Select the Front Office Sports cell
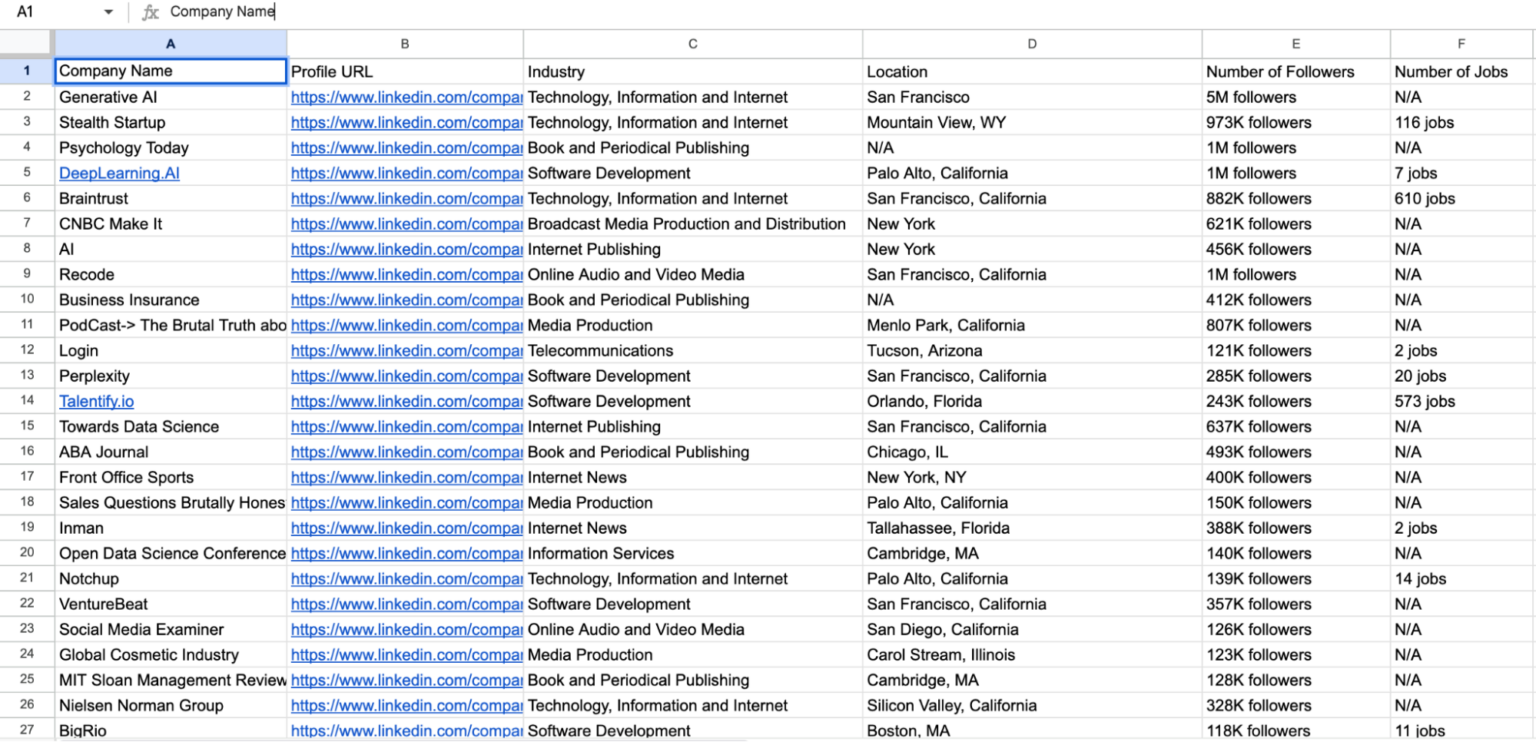 click(171, 477)
